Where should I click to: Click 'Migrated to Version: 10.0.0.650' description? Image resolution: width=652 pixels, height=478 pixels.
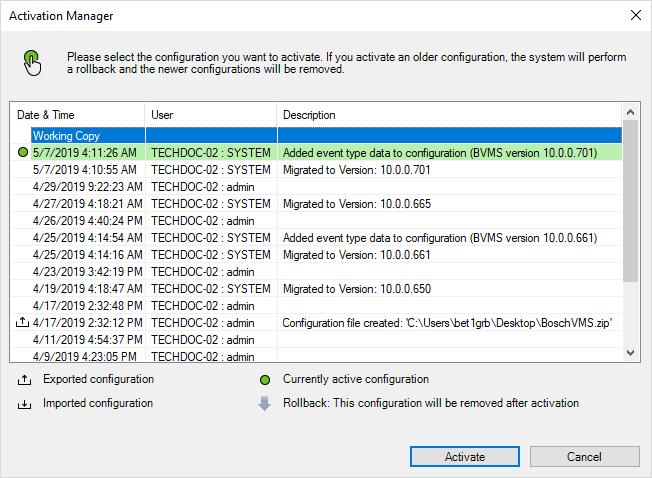(x=357, y=289)
